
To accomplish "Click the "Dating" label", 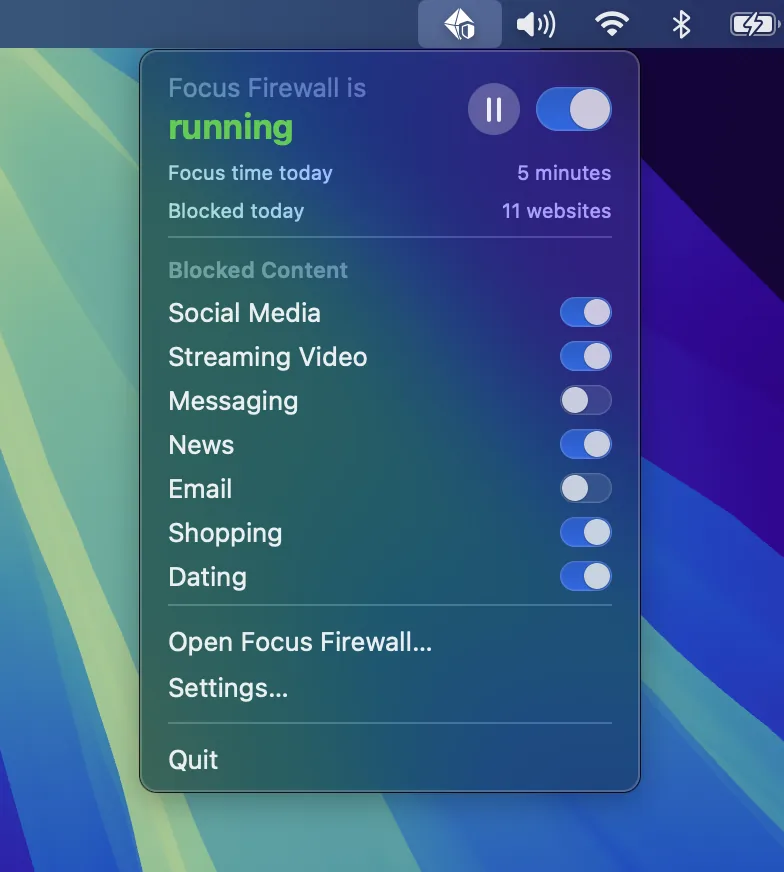I will pos(207,577).
